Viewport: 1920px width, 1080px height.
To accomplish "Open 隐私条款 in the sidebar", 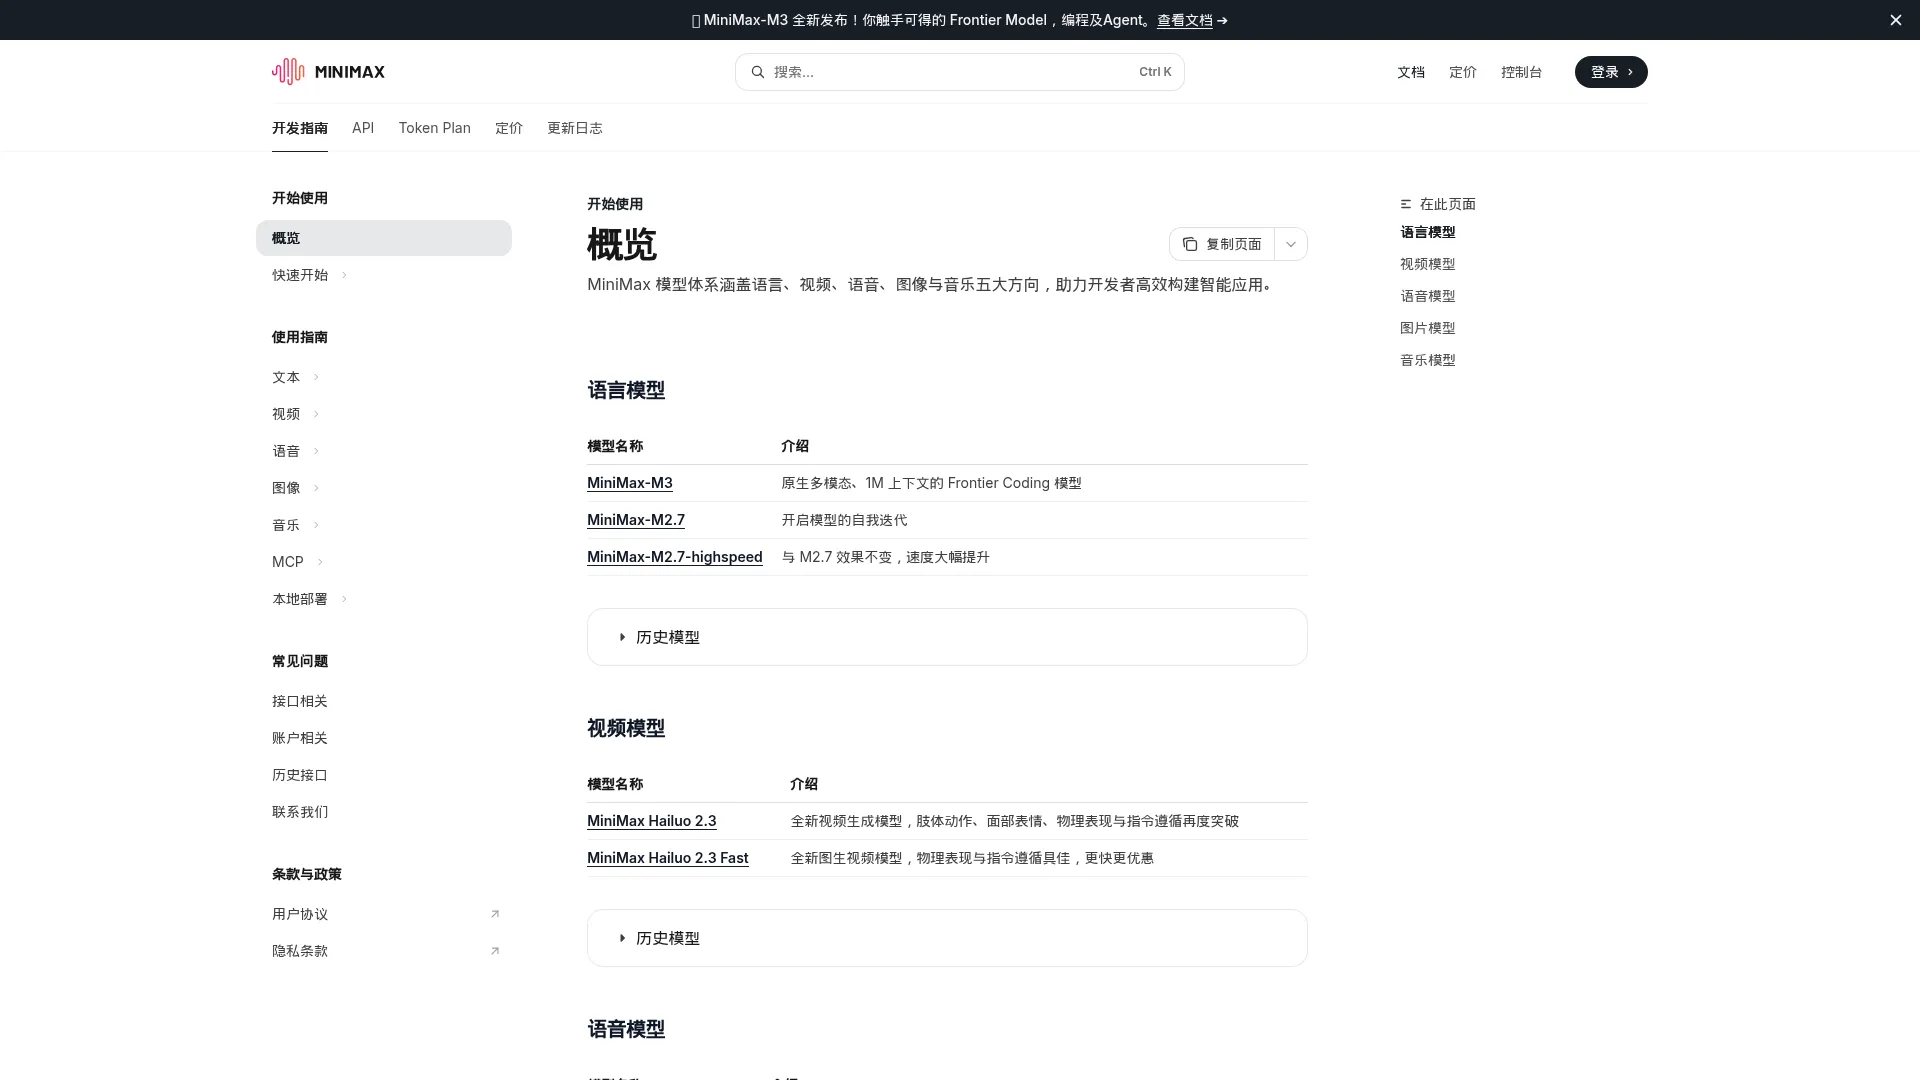I will click(x=300, y=951).
